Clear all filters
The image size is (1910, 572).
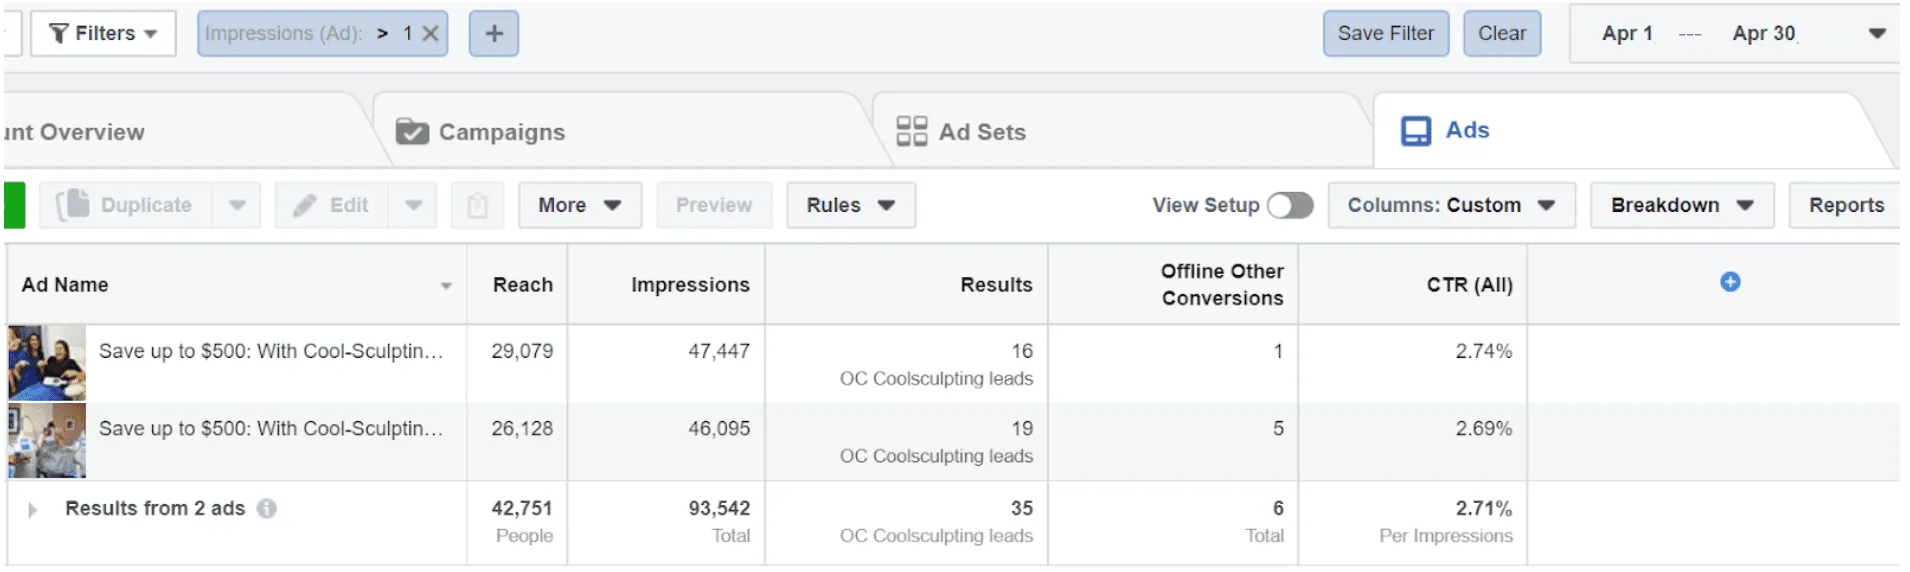point(1502,34)
